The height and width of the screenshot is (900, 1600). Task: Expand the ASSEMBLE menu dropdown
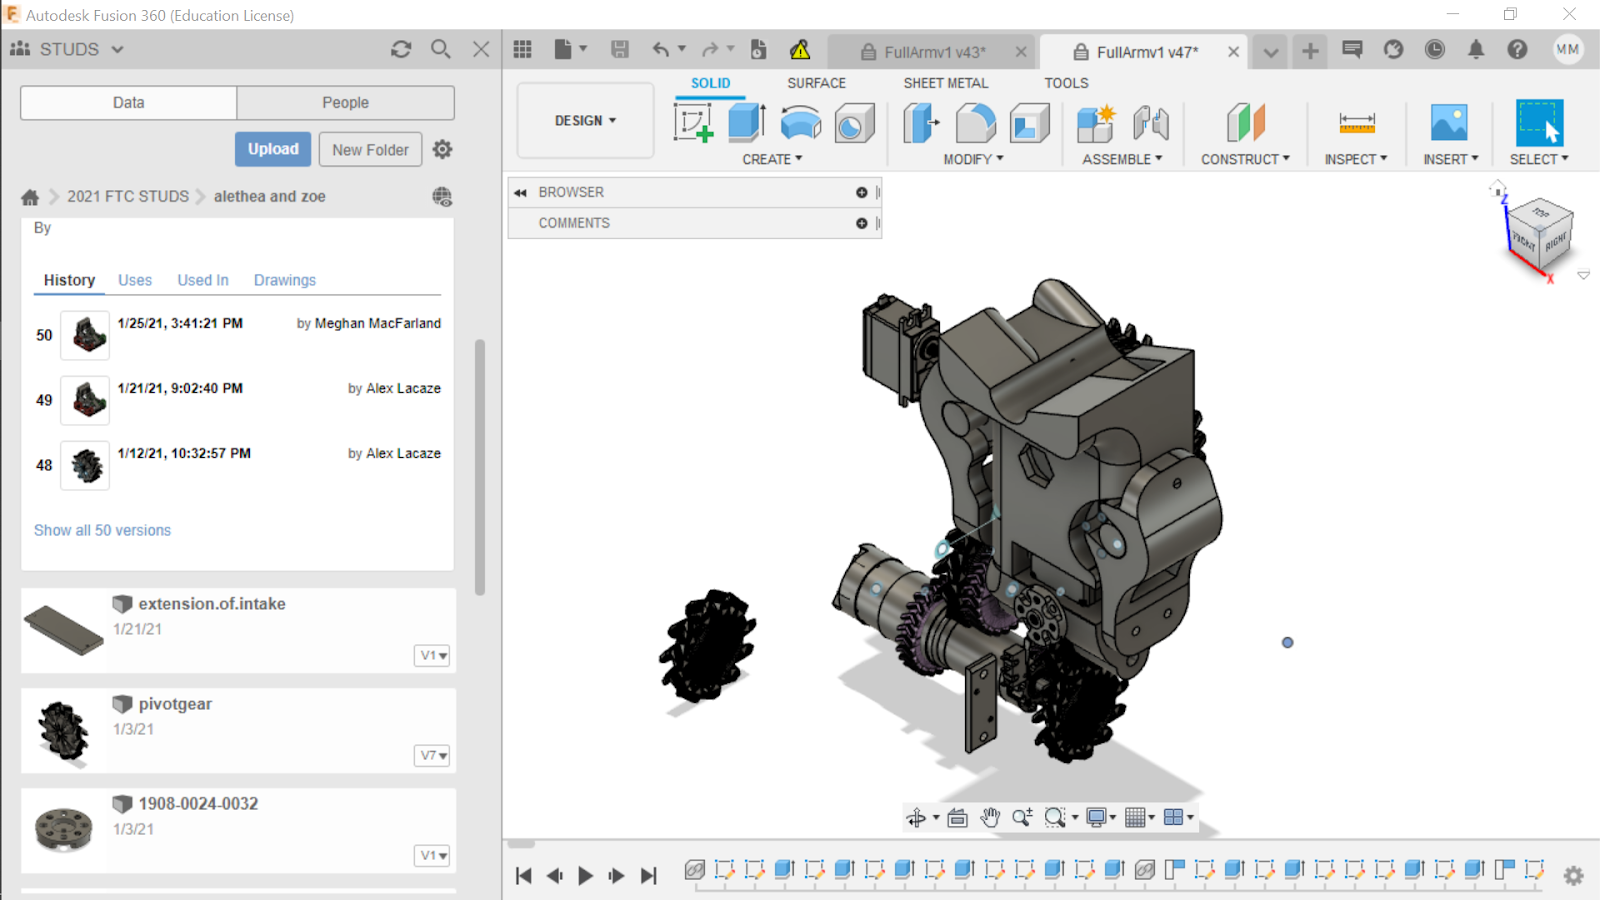(x=1122, y=159)
